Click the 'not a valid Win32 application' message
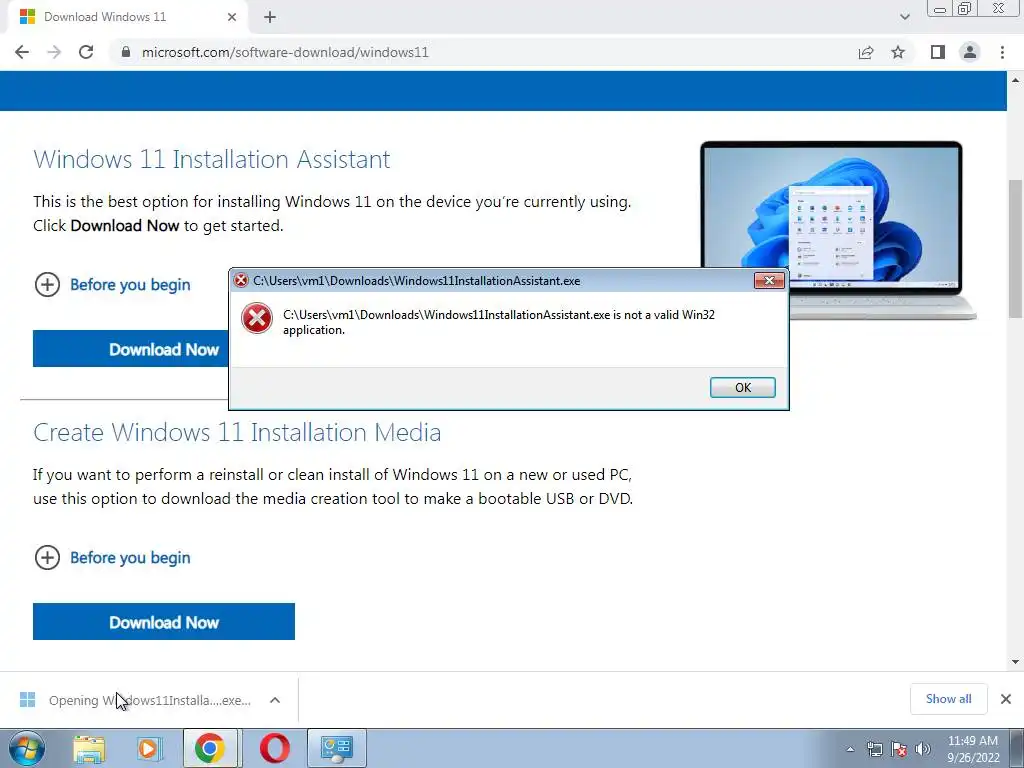Image resolution: width=1024 pixels, height=768 pixels. [499, 322]
